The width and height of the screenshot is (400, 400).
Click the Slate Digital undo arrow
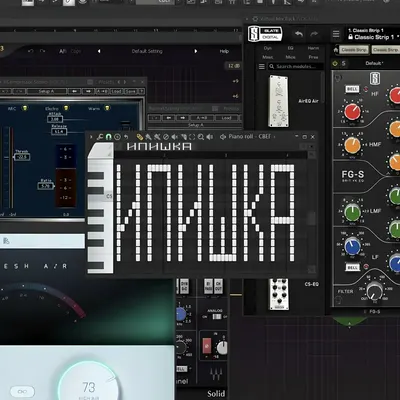pos(298,34)
